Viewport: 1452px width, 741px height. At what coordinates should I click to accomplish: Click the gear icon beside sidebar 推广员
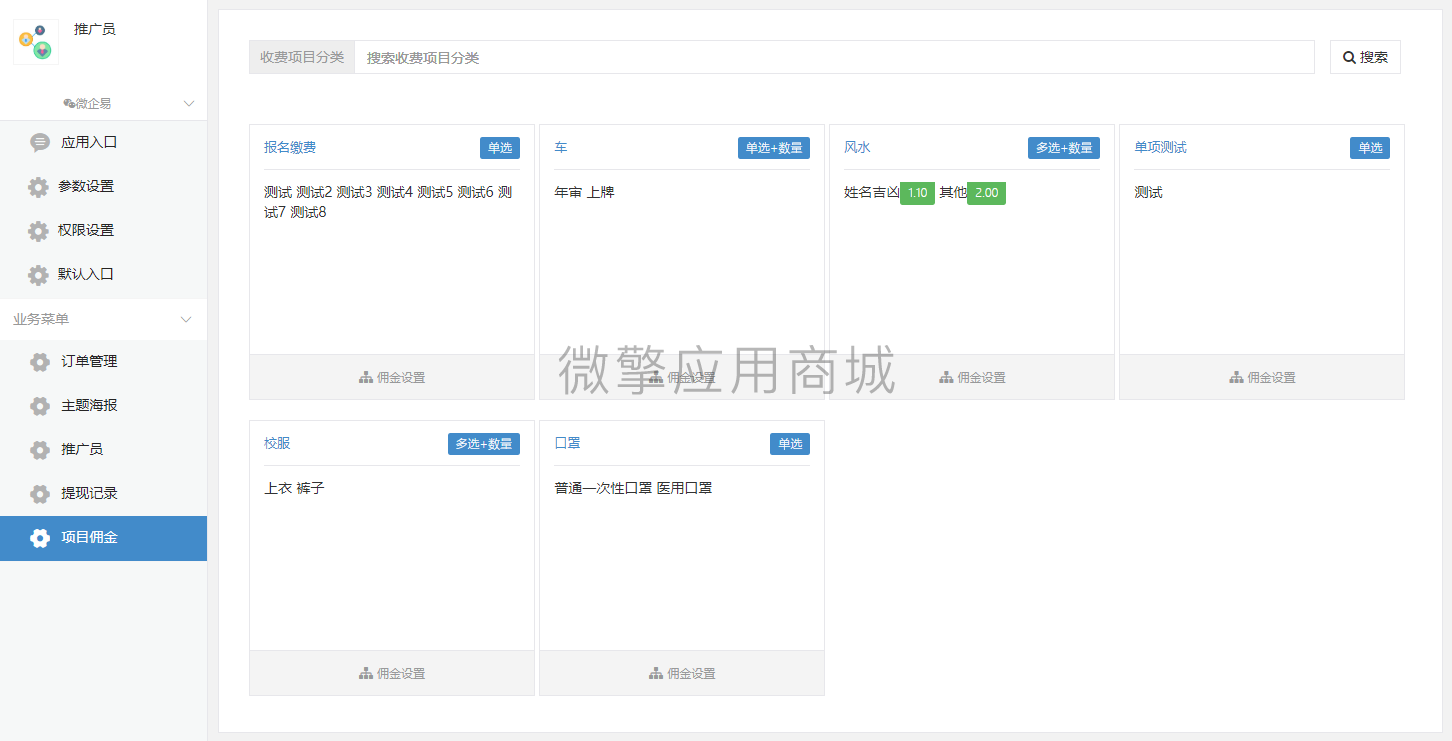tap(40, 450)
